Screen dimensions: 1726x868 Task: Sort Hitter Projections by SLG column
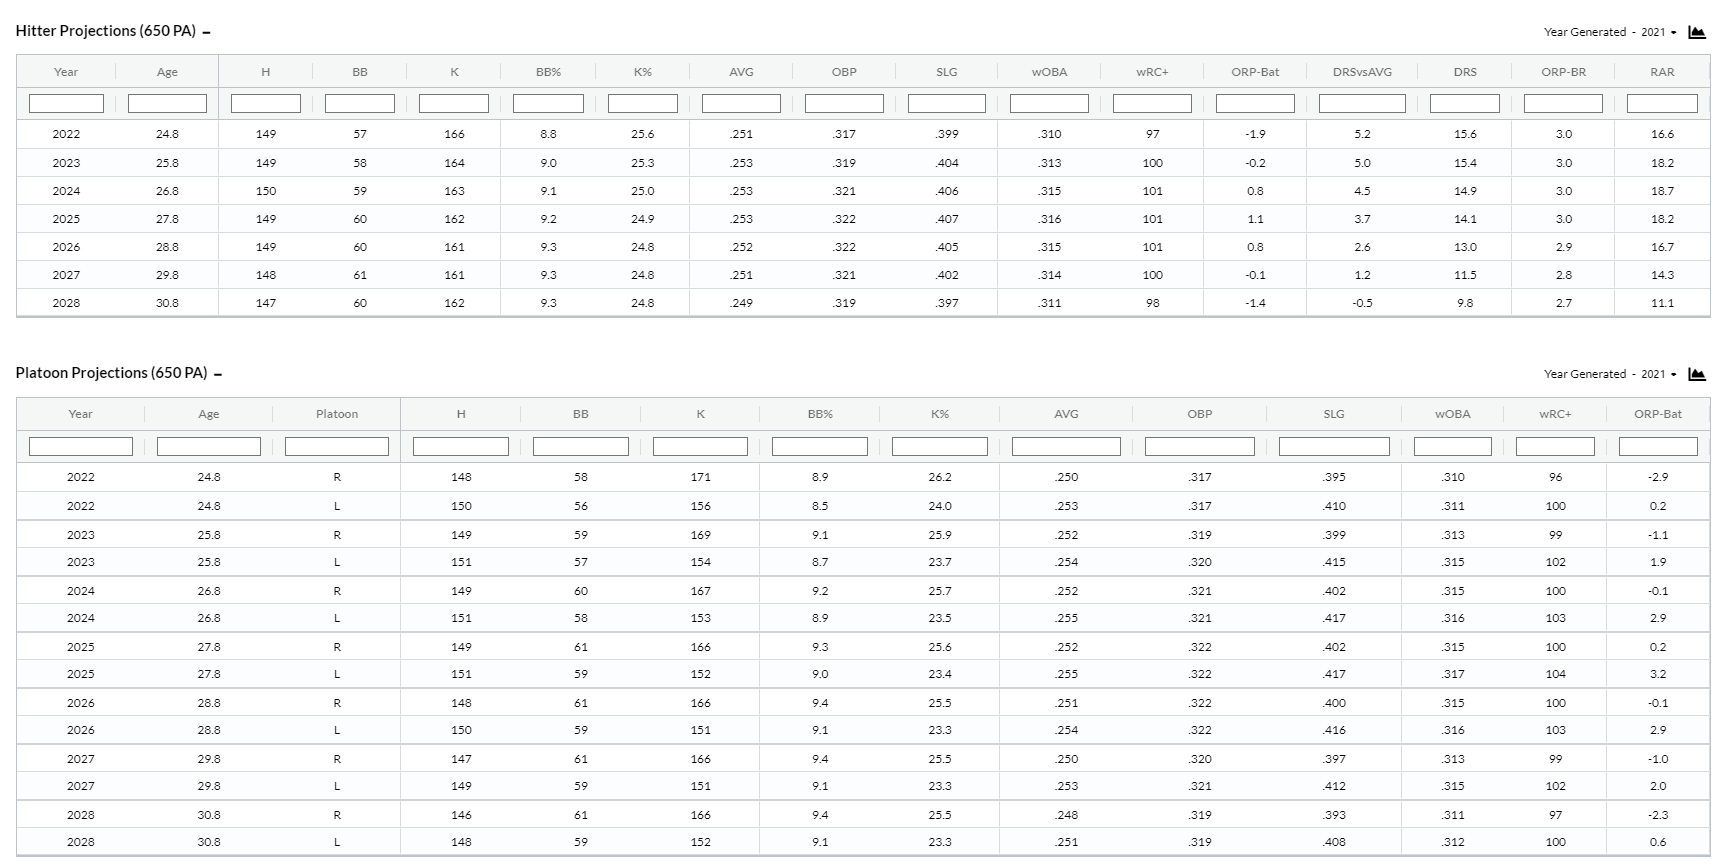(947, 72)
